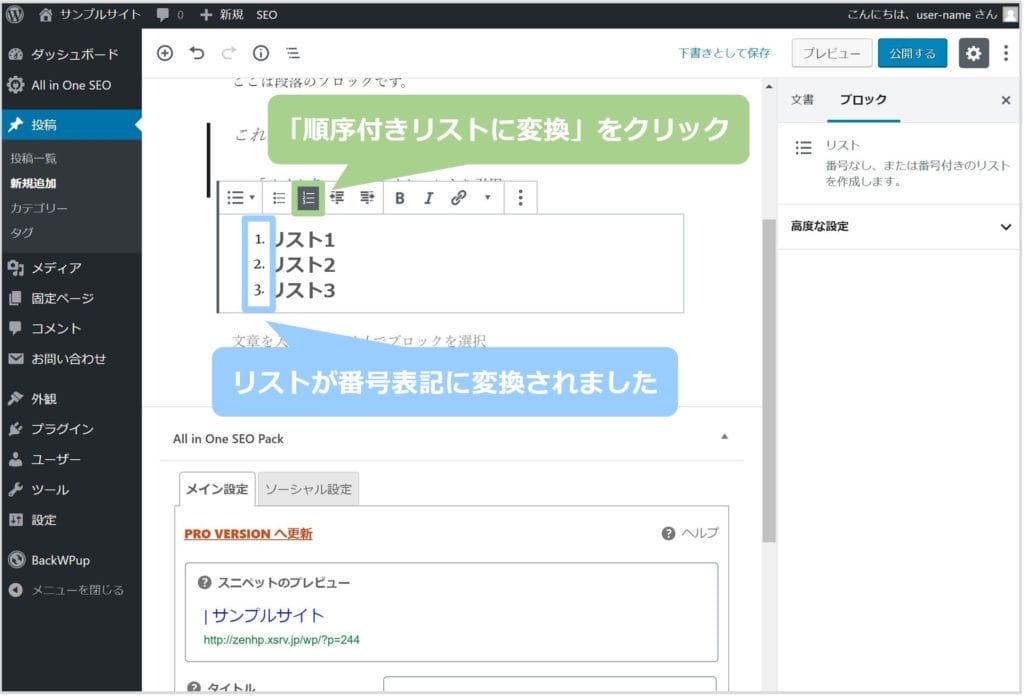Click the editor vertical scrollbar
Screen dimensions: 1024x697
tap(768, 380)
